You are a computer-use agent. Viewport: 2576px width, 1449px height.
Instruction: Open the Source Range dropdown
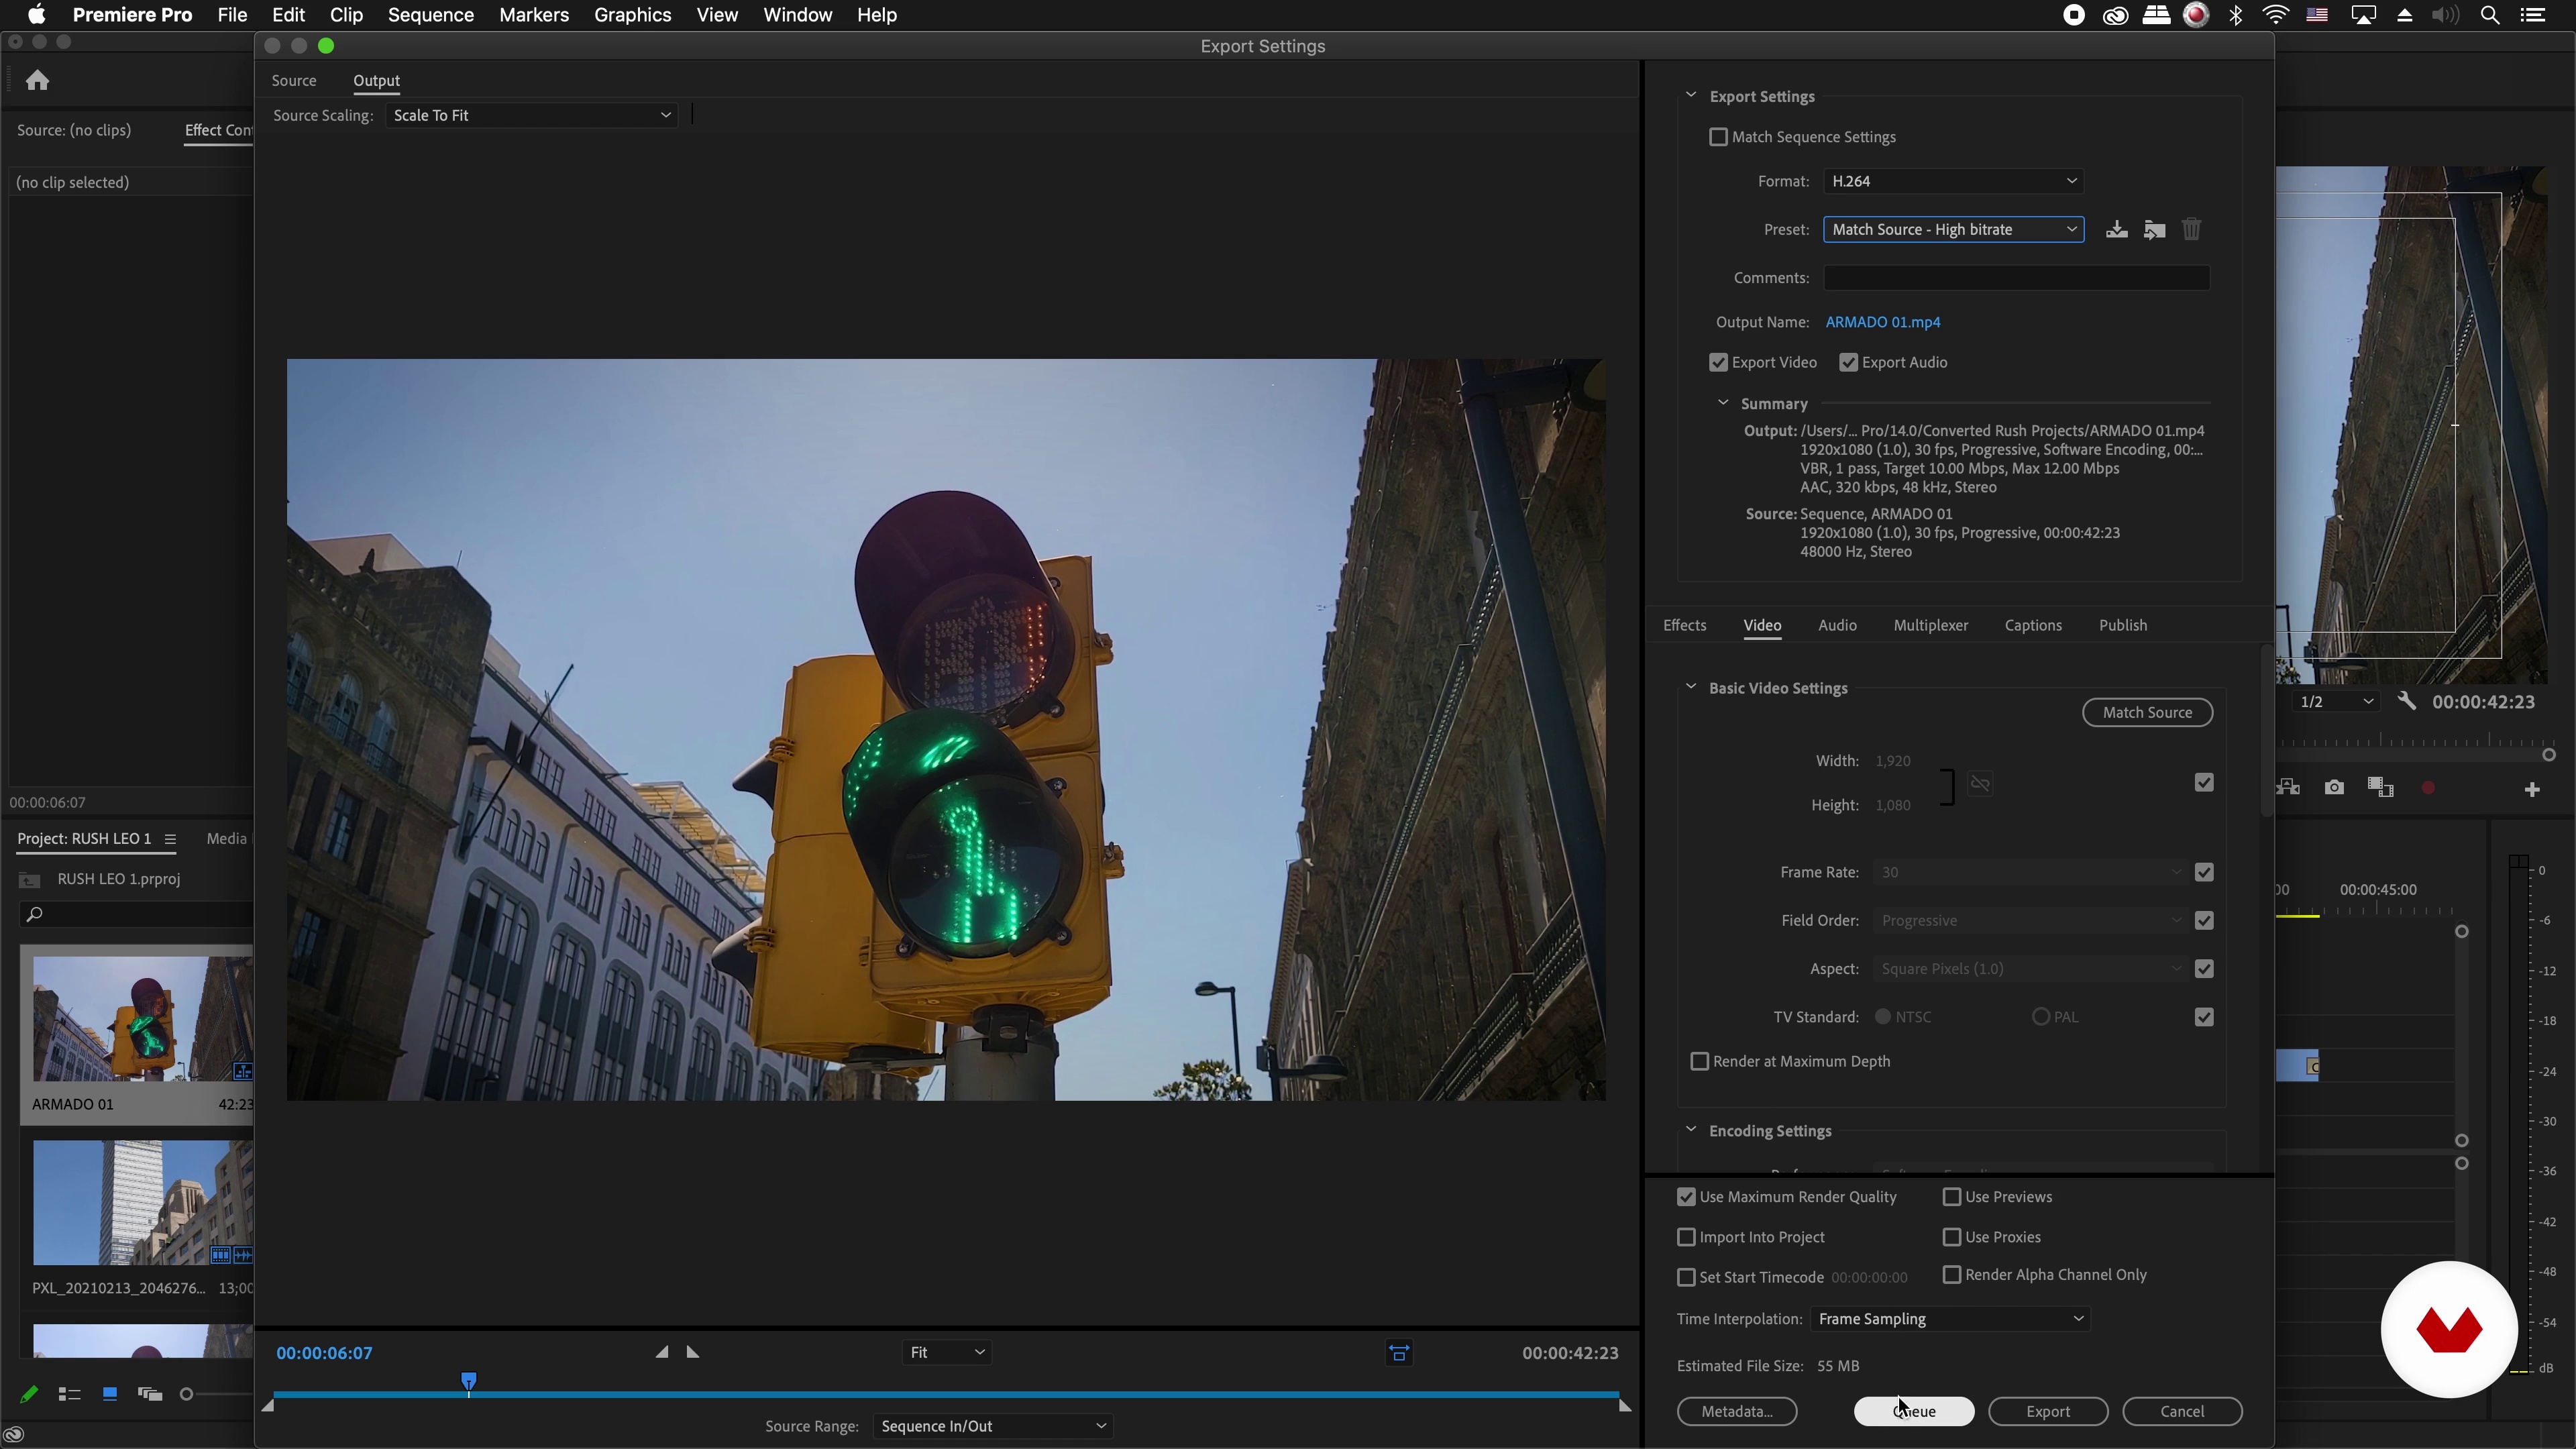(x=993, y=1426)
